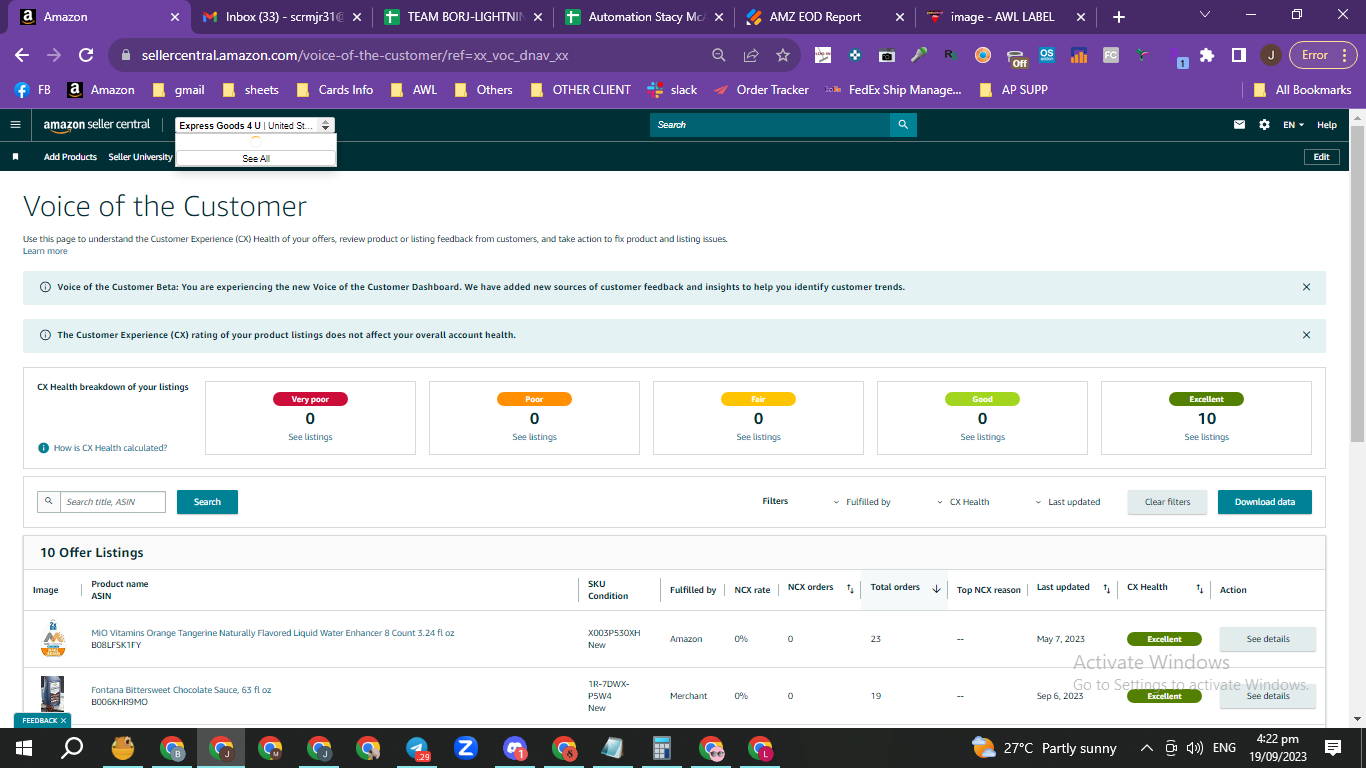Open the Help link in the header
This screenshot has width=1366, height=768.
click(1327, 125)
